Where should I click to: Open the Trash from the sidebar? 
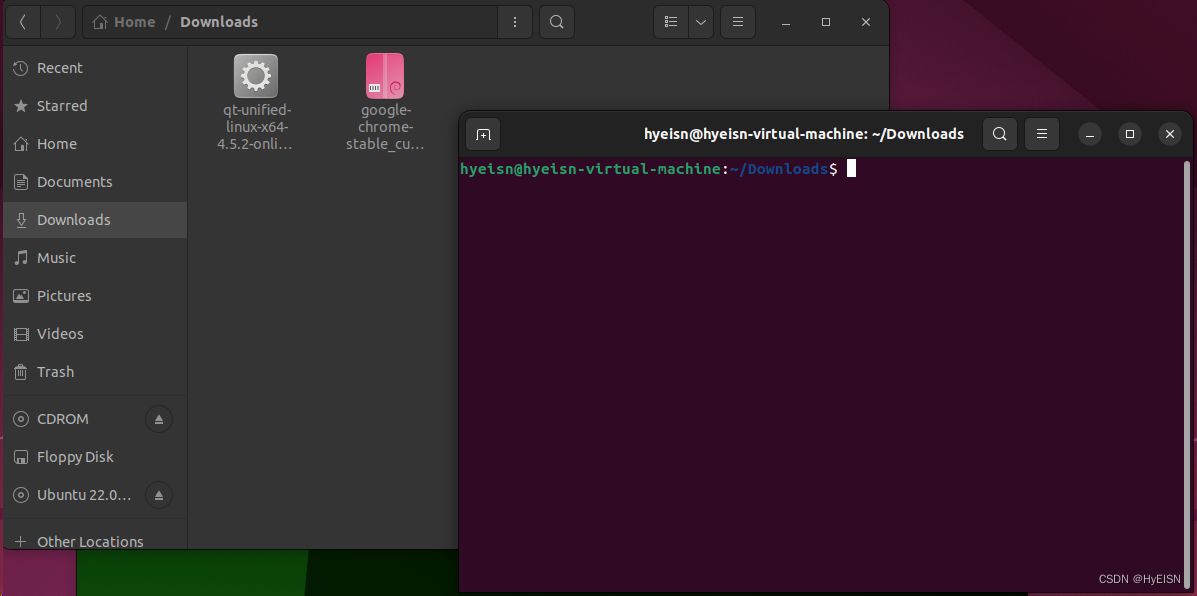pyautogui.click(x=57, y=371)
